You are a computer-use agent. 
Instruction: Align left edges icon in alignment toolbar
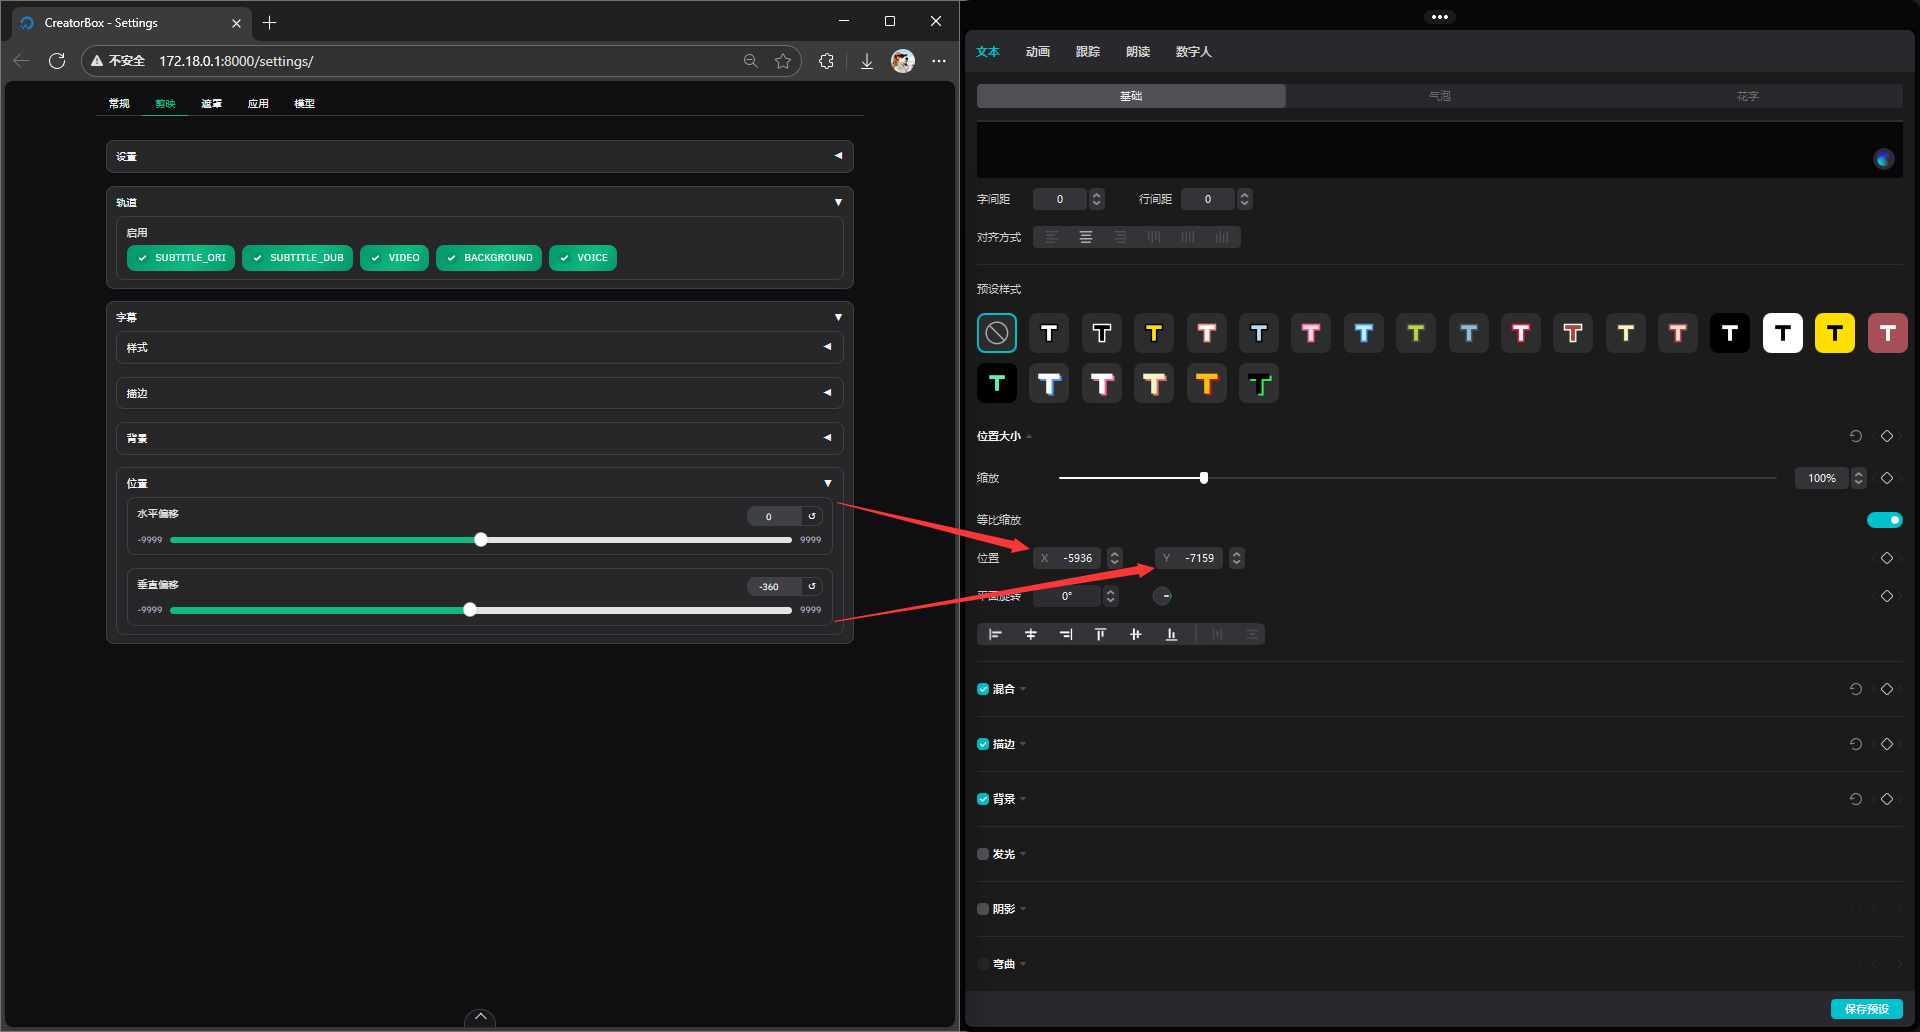pyautogui.click(x=995, y=634)
